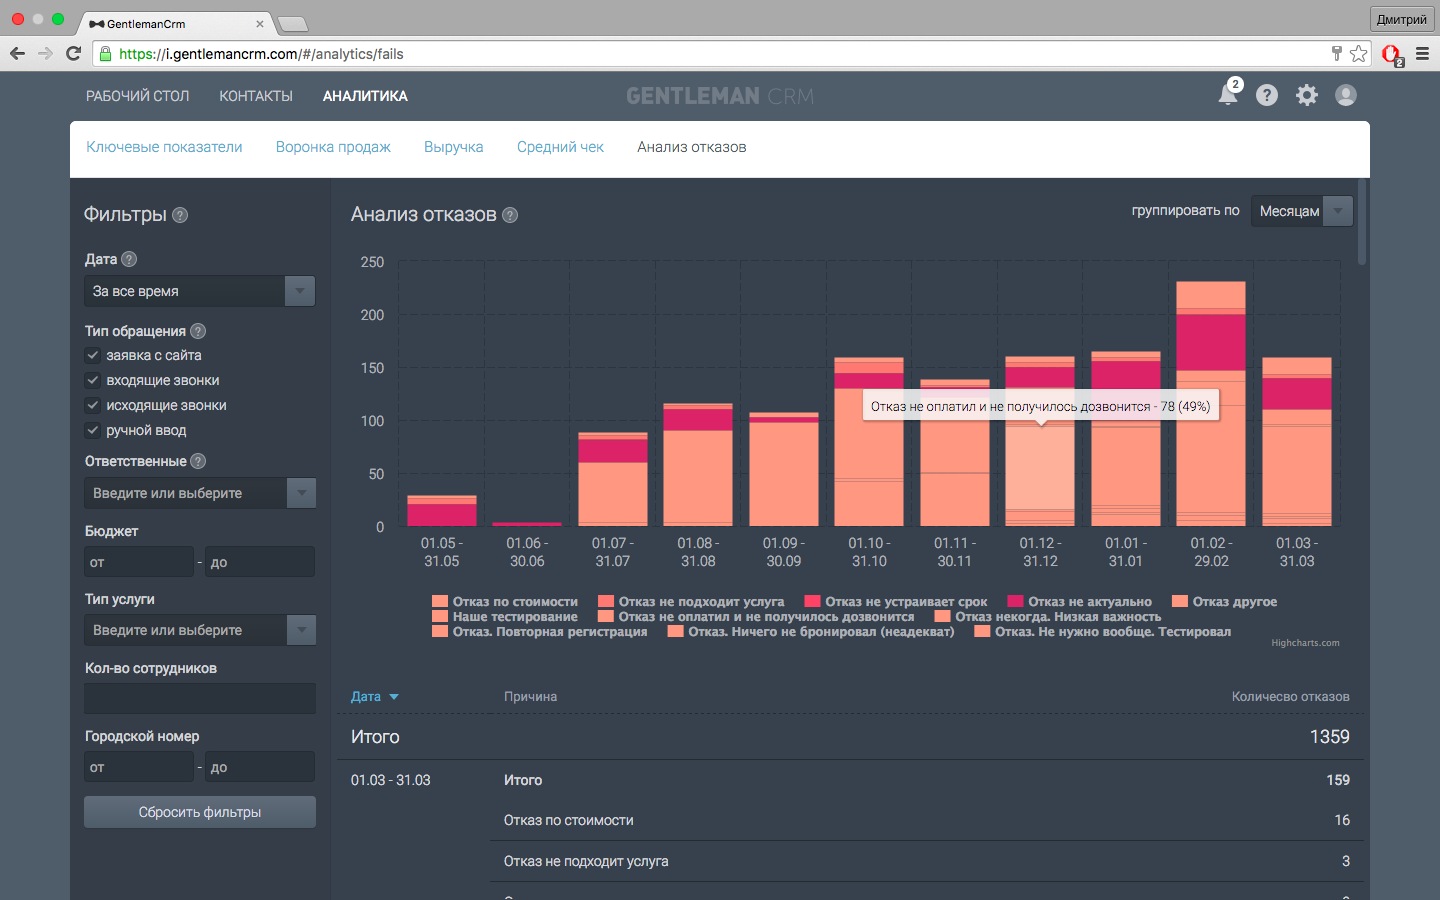
Task: Switch to Воронка продаж tab
Action: click(x=333, y=147)
